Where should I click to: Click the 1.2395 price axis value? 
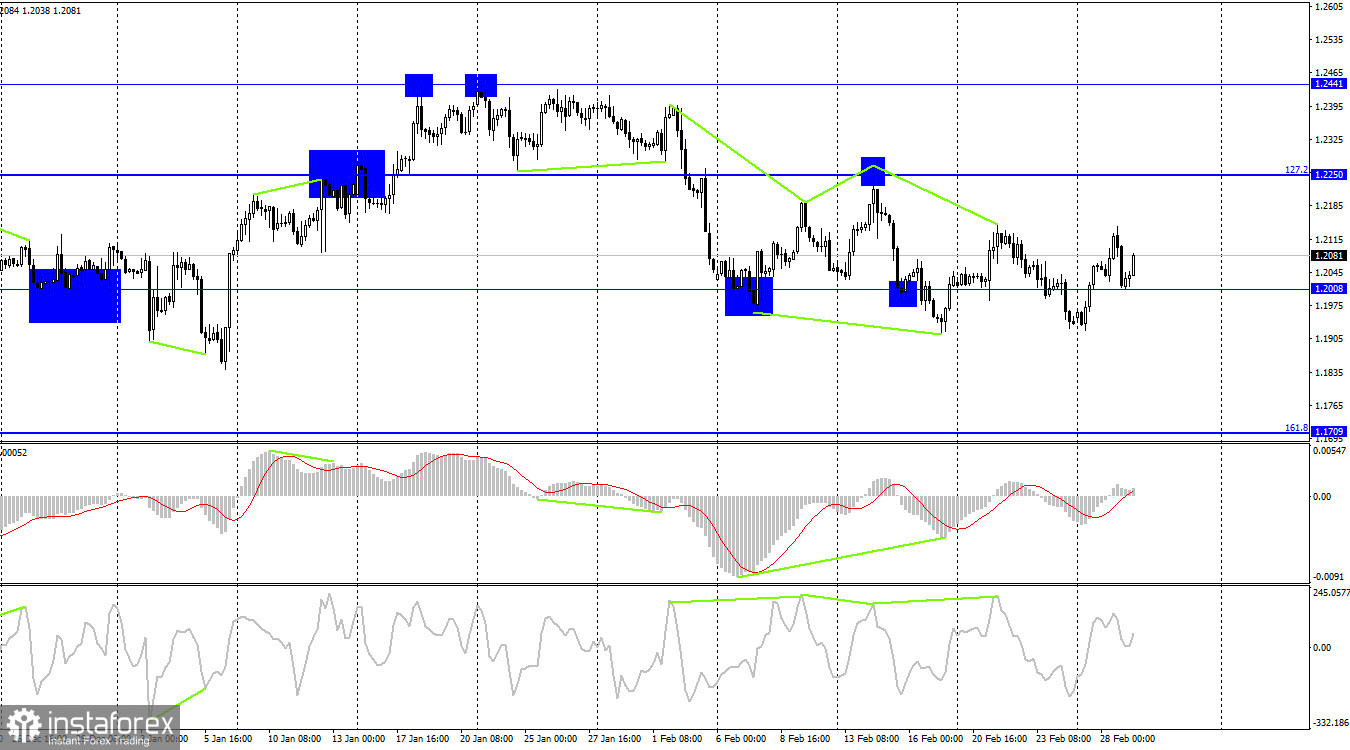pos(1329,106)
